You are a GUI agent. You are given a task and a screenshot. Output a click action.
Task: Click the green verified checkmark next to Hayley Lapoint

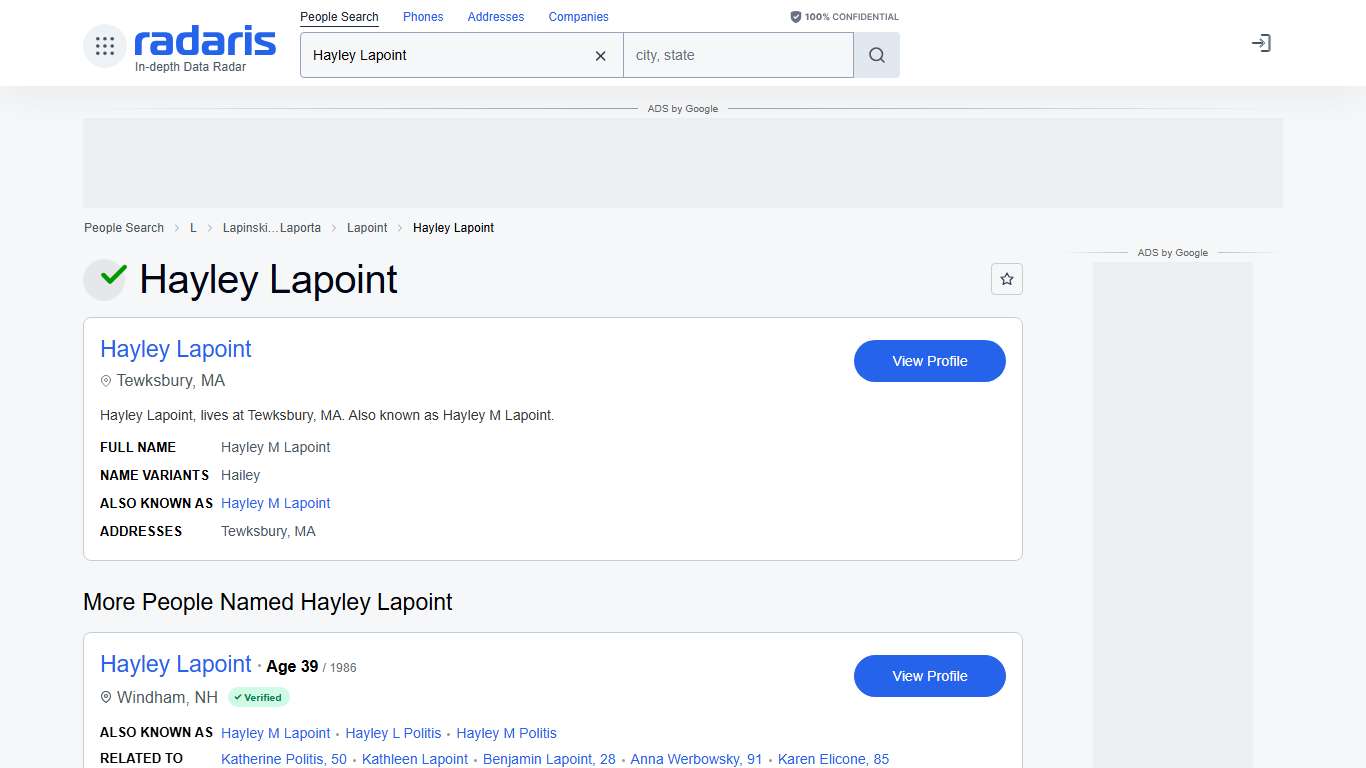(x=105, y=279)
